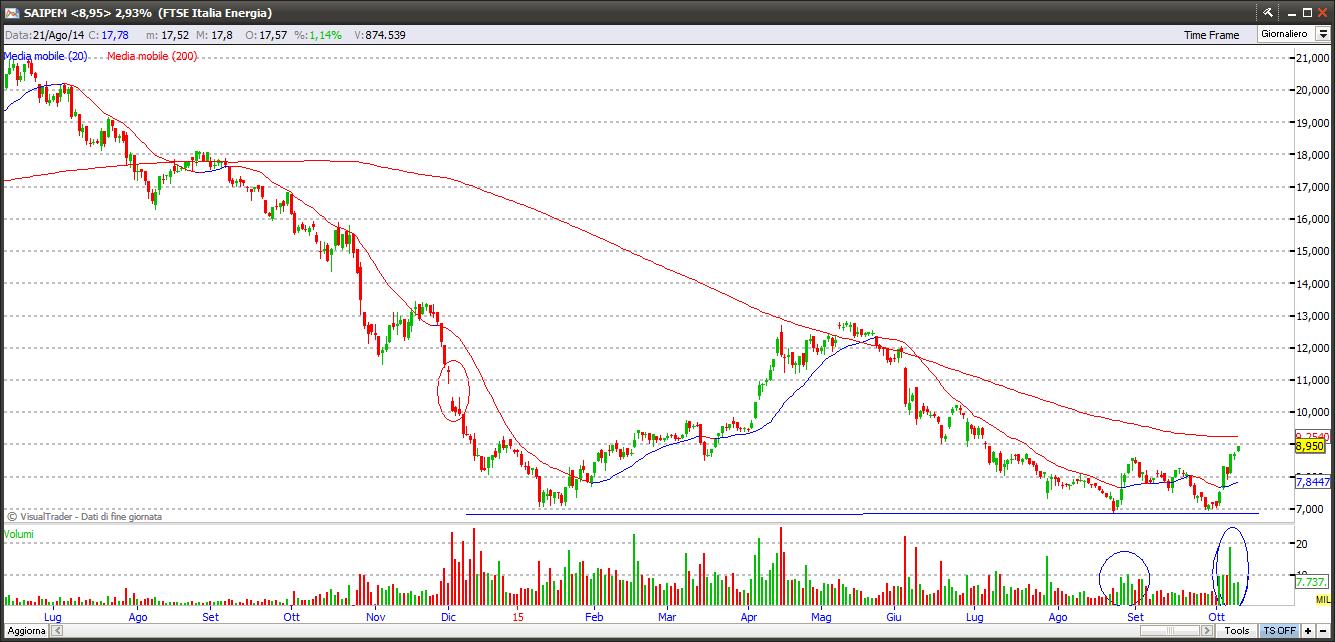The image size is (1335, 642).
Task: Open the Tools button at bottom
Action: 1237,631
